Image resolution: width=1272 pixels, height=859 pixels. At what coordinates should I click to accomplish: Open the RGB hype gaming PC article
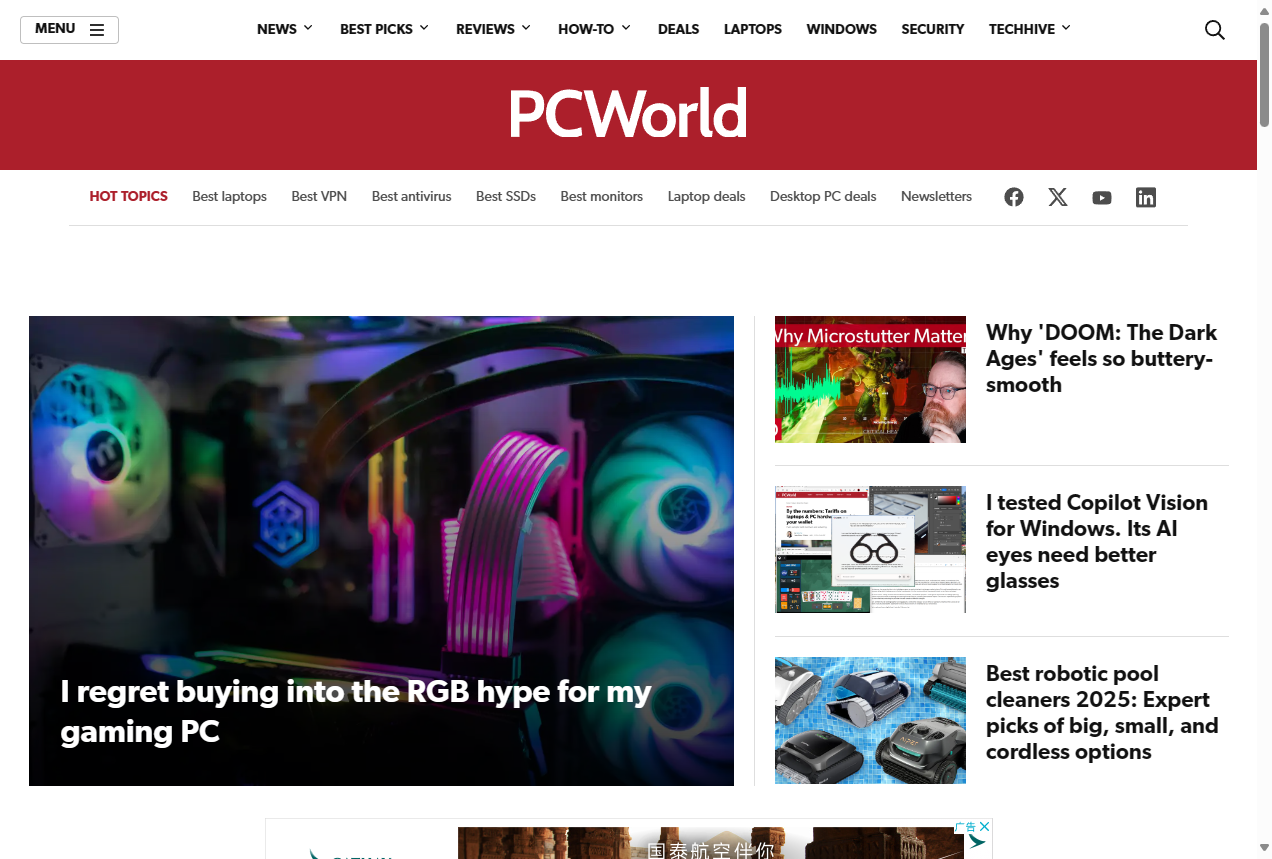[356, 711]
